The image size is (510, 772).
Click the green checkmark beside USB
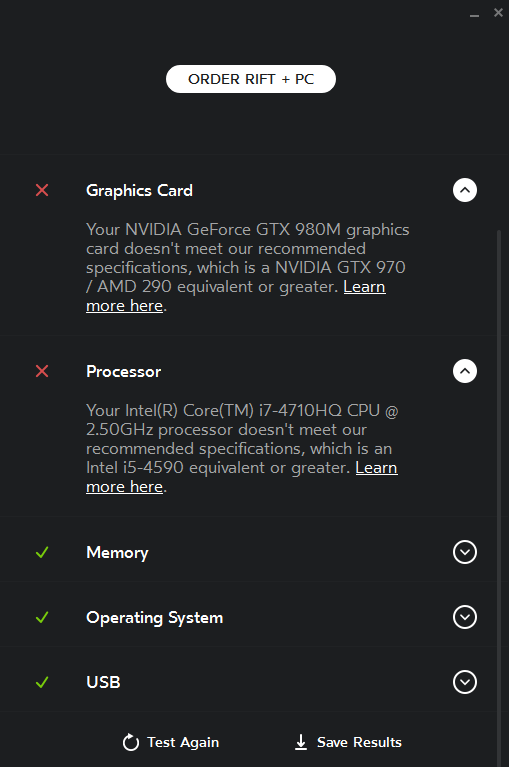42,682
